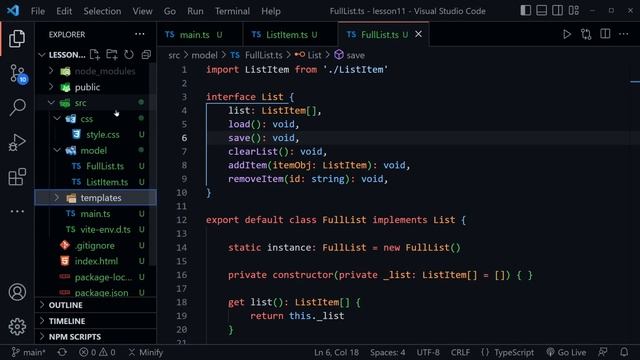Open the Terminal menu
640x360 pixels.
(x=232, y=11)
